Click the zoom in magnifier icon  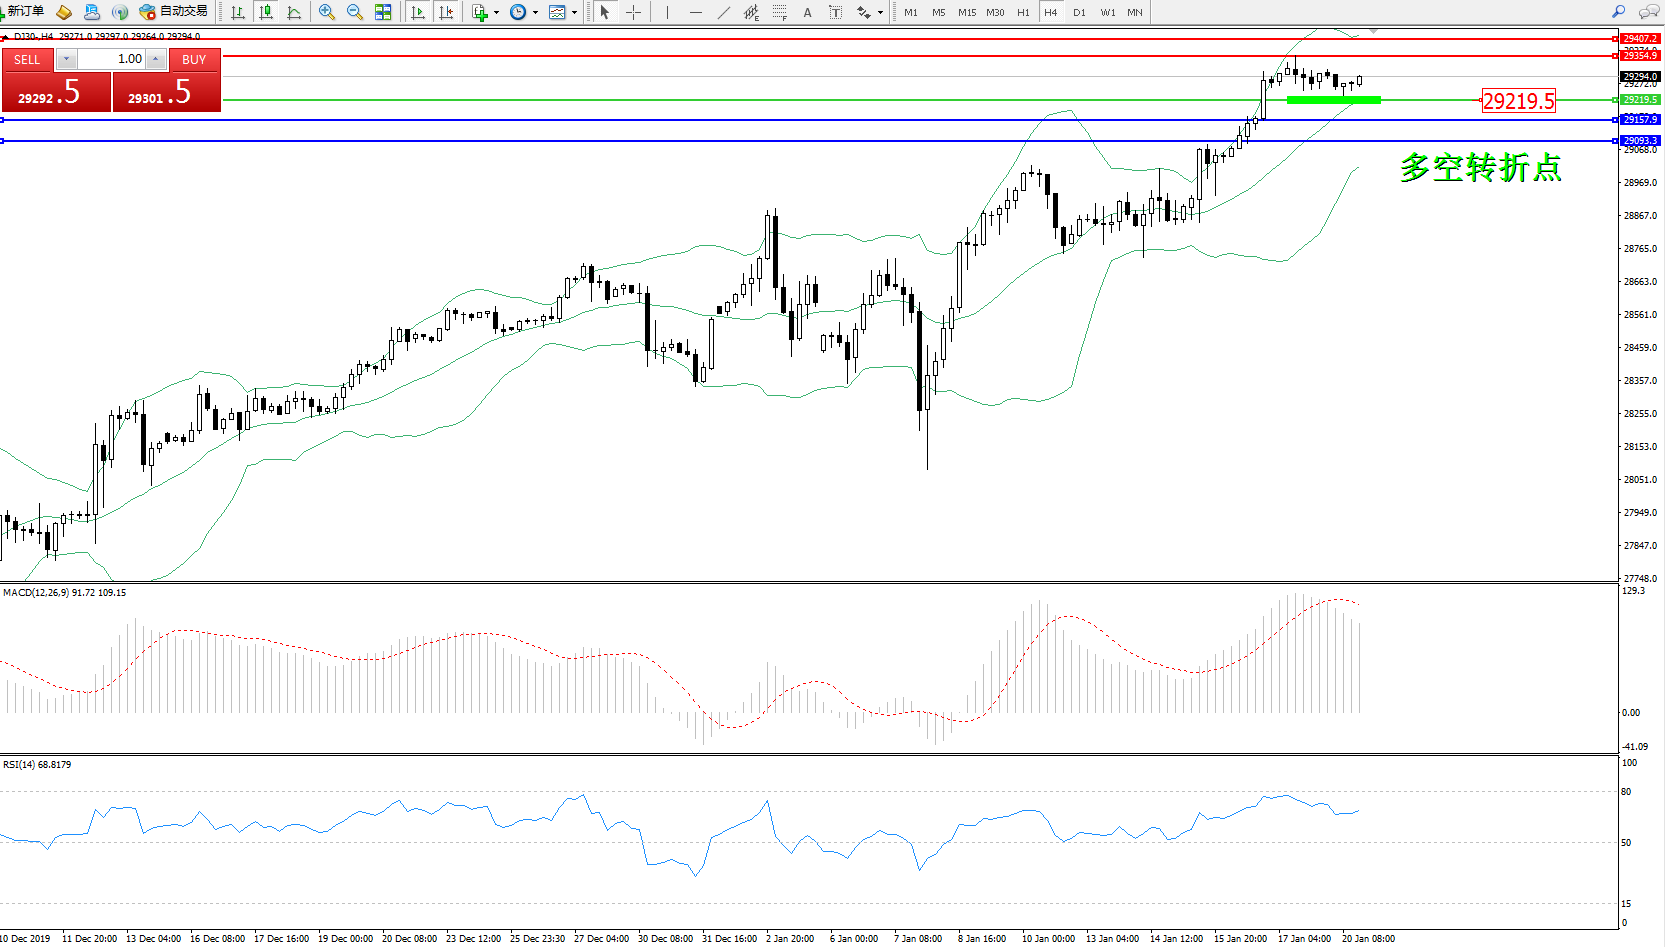pyautogui.click(x=326, y=12)
